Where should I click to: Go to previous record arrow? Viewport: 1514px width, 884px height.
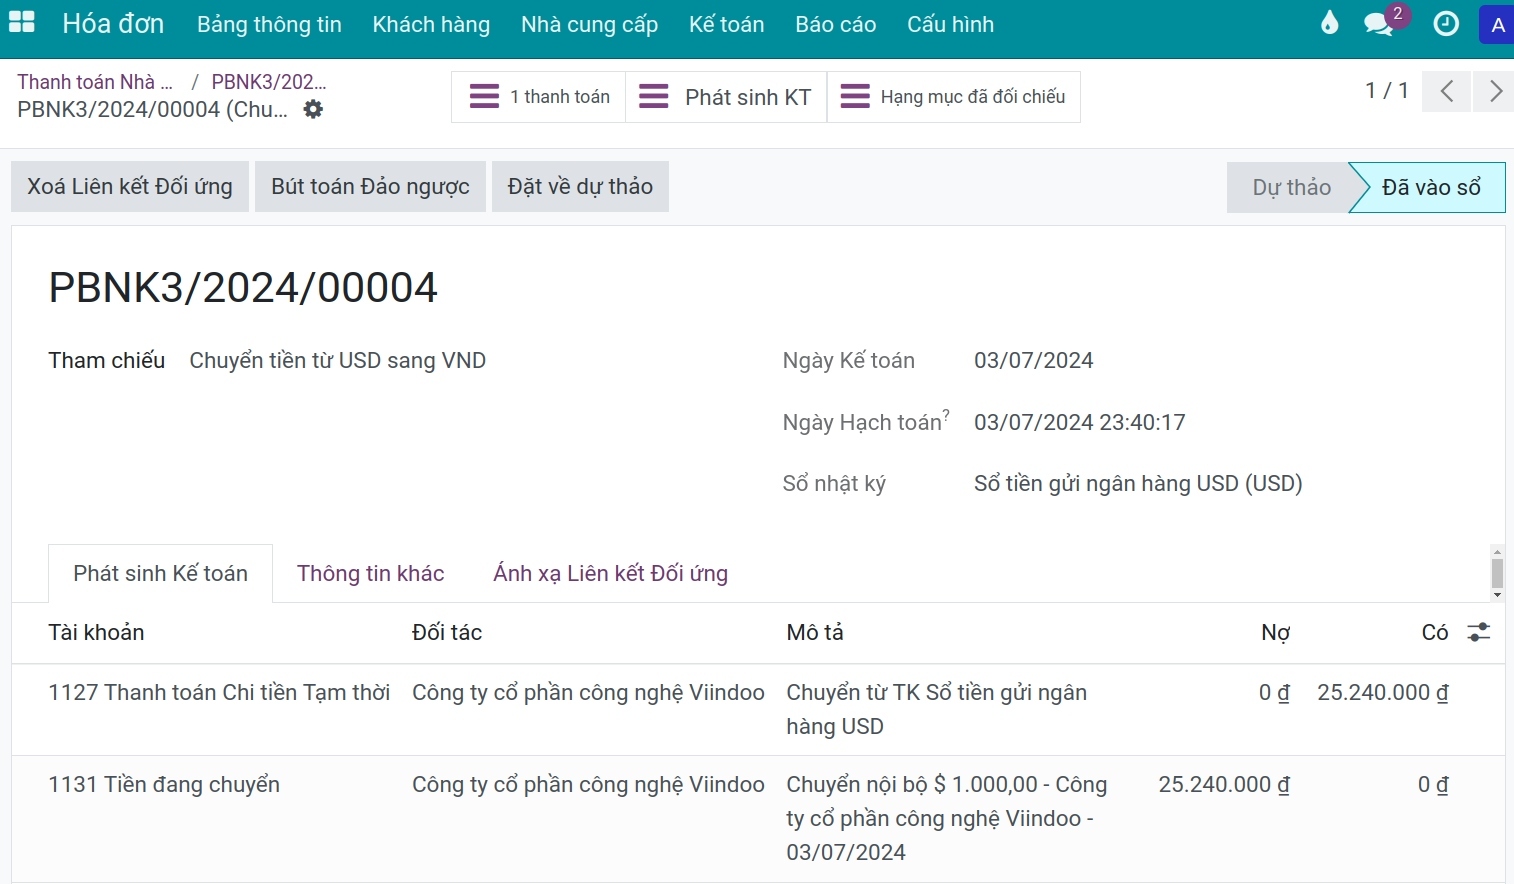pyautogui.click(x=1446, y=92)
